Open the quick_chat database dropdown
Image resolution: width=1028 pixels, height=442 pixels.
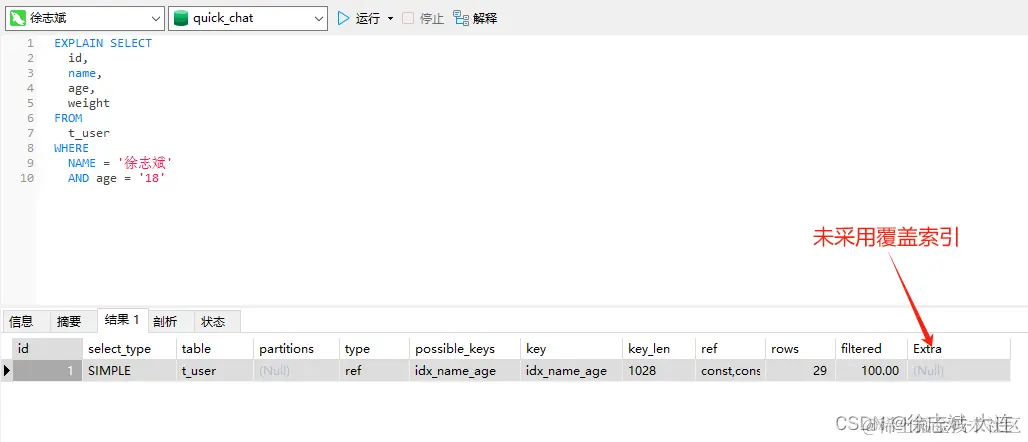click(248, 18)
